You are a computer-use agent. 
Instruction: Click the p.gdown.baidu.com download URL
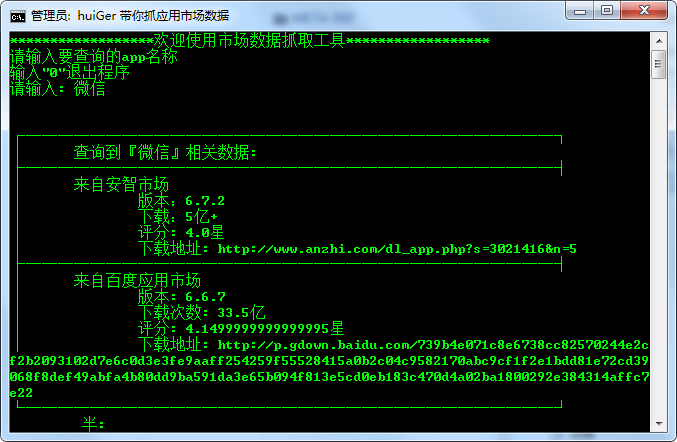(x=329, y=369)
